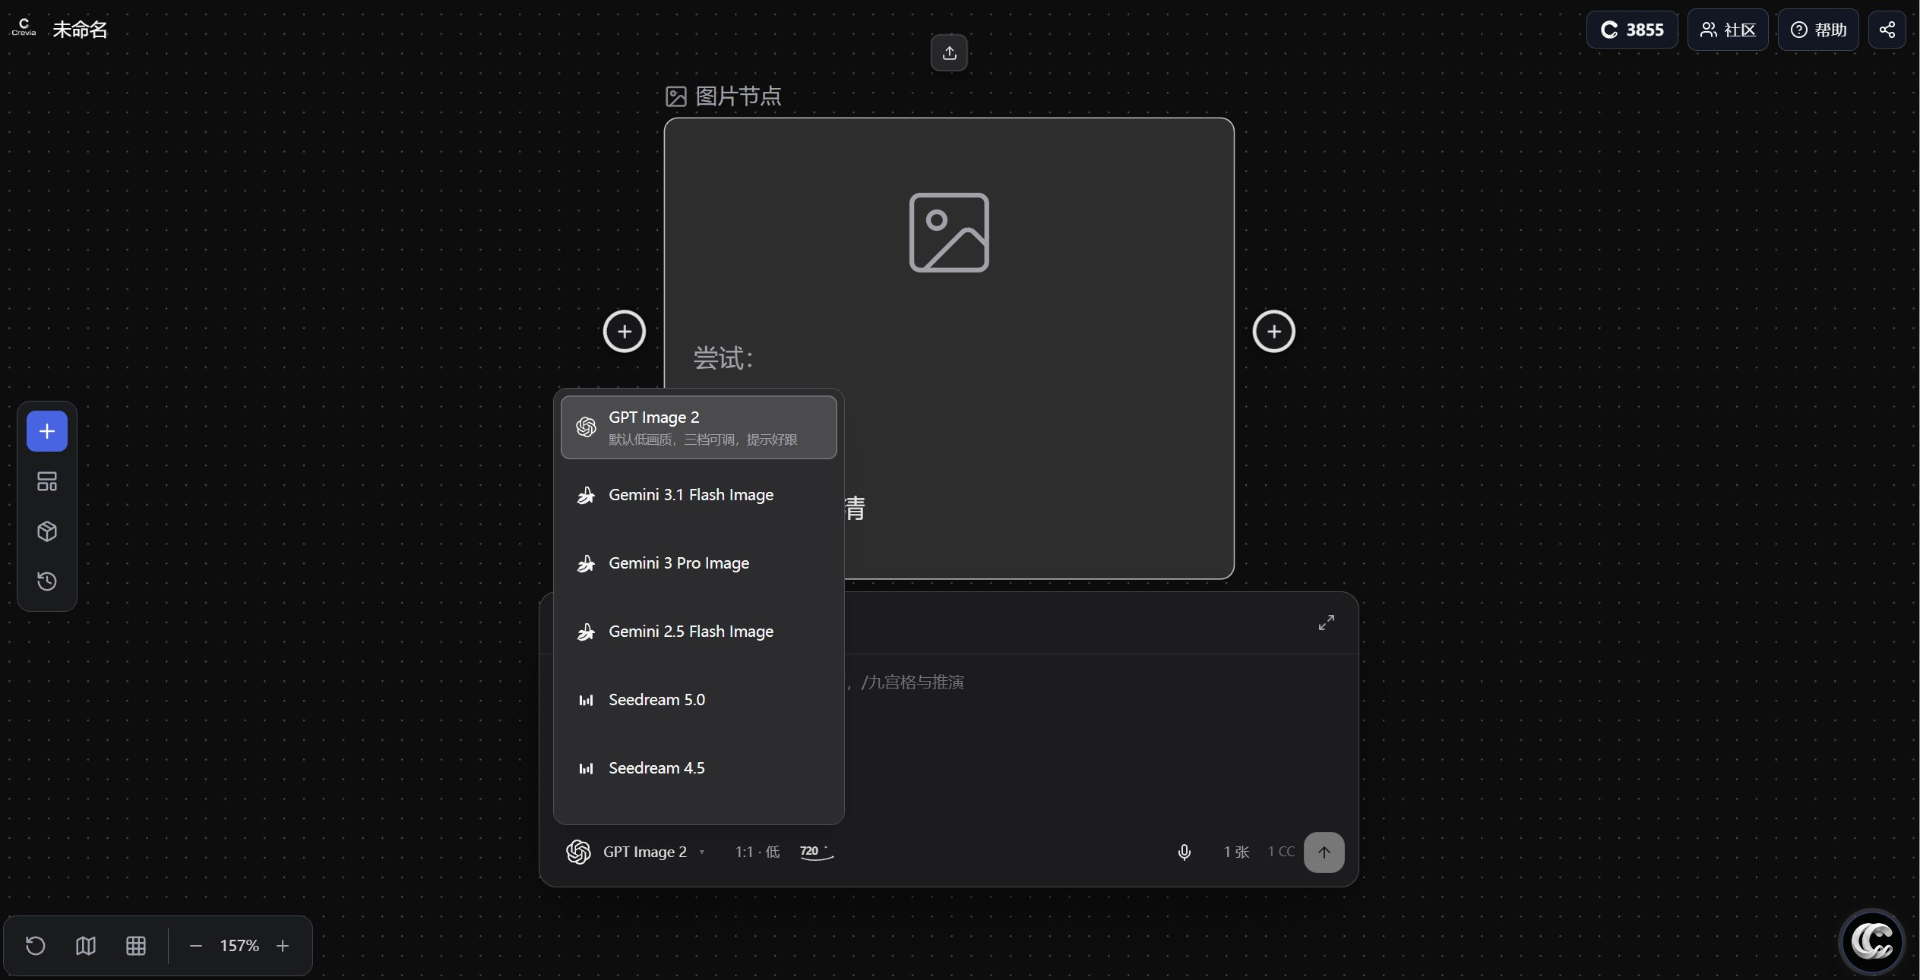Choose Gemini 3 Pro Image model
1920x980 pixels.
coord(699,563)
